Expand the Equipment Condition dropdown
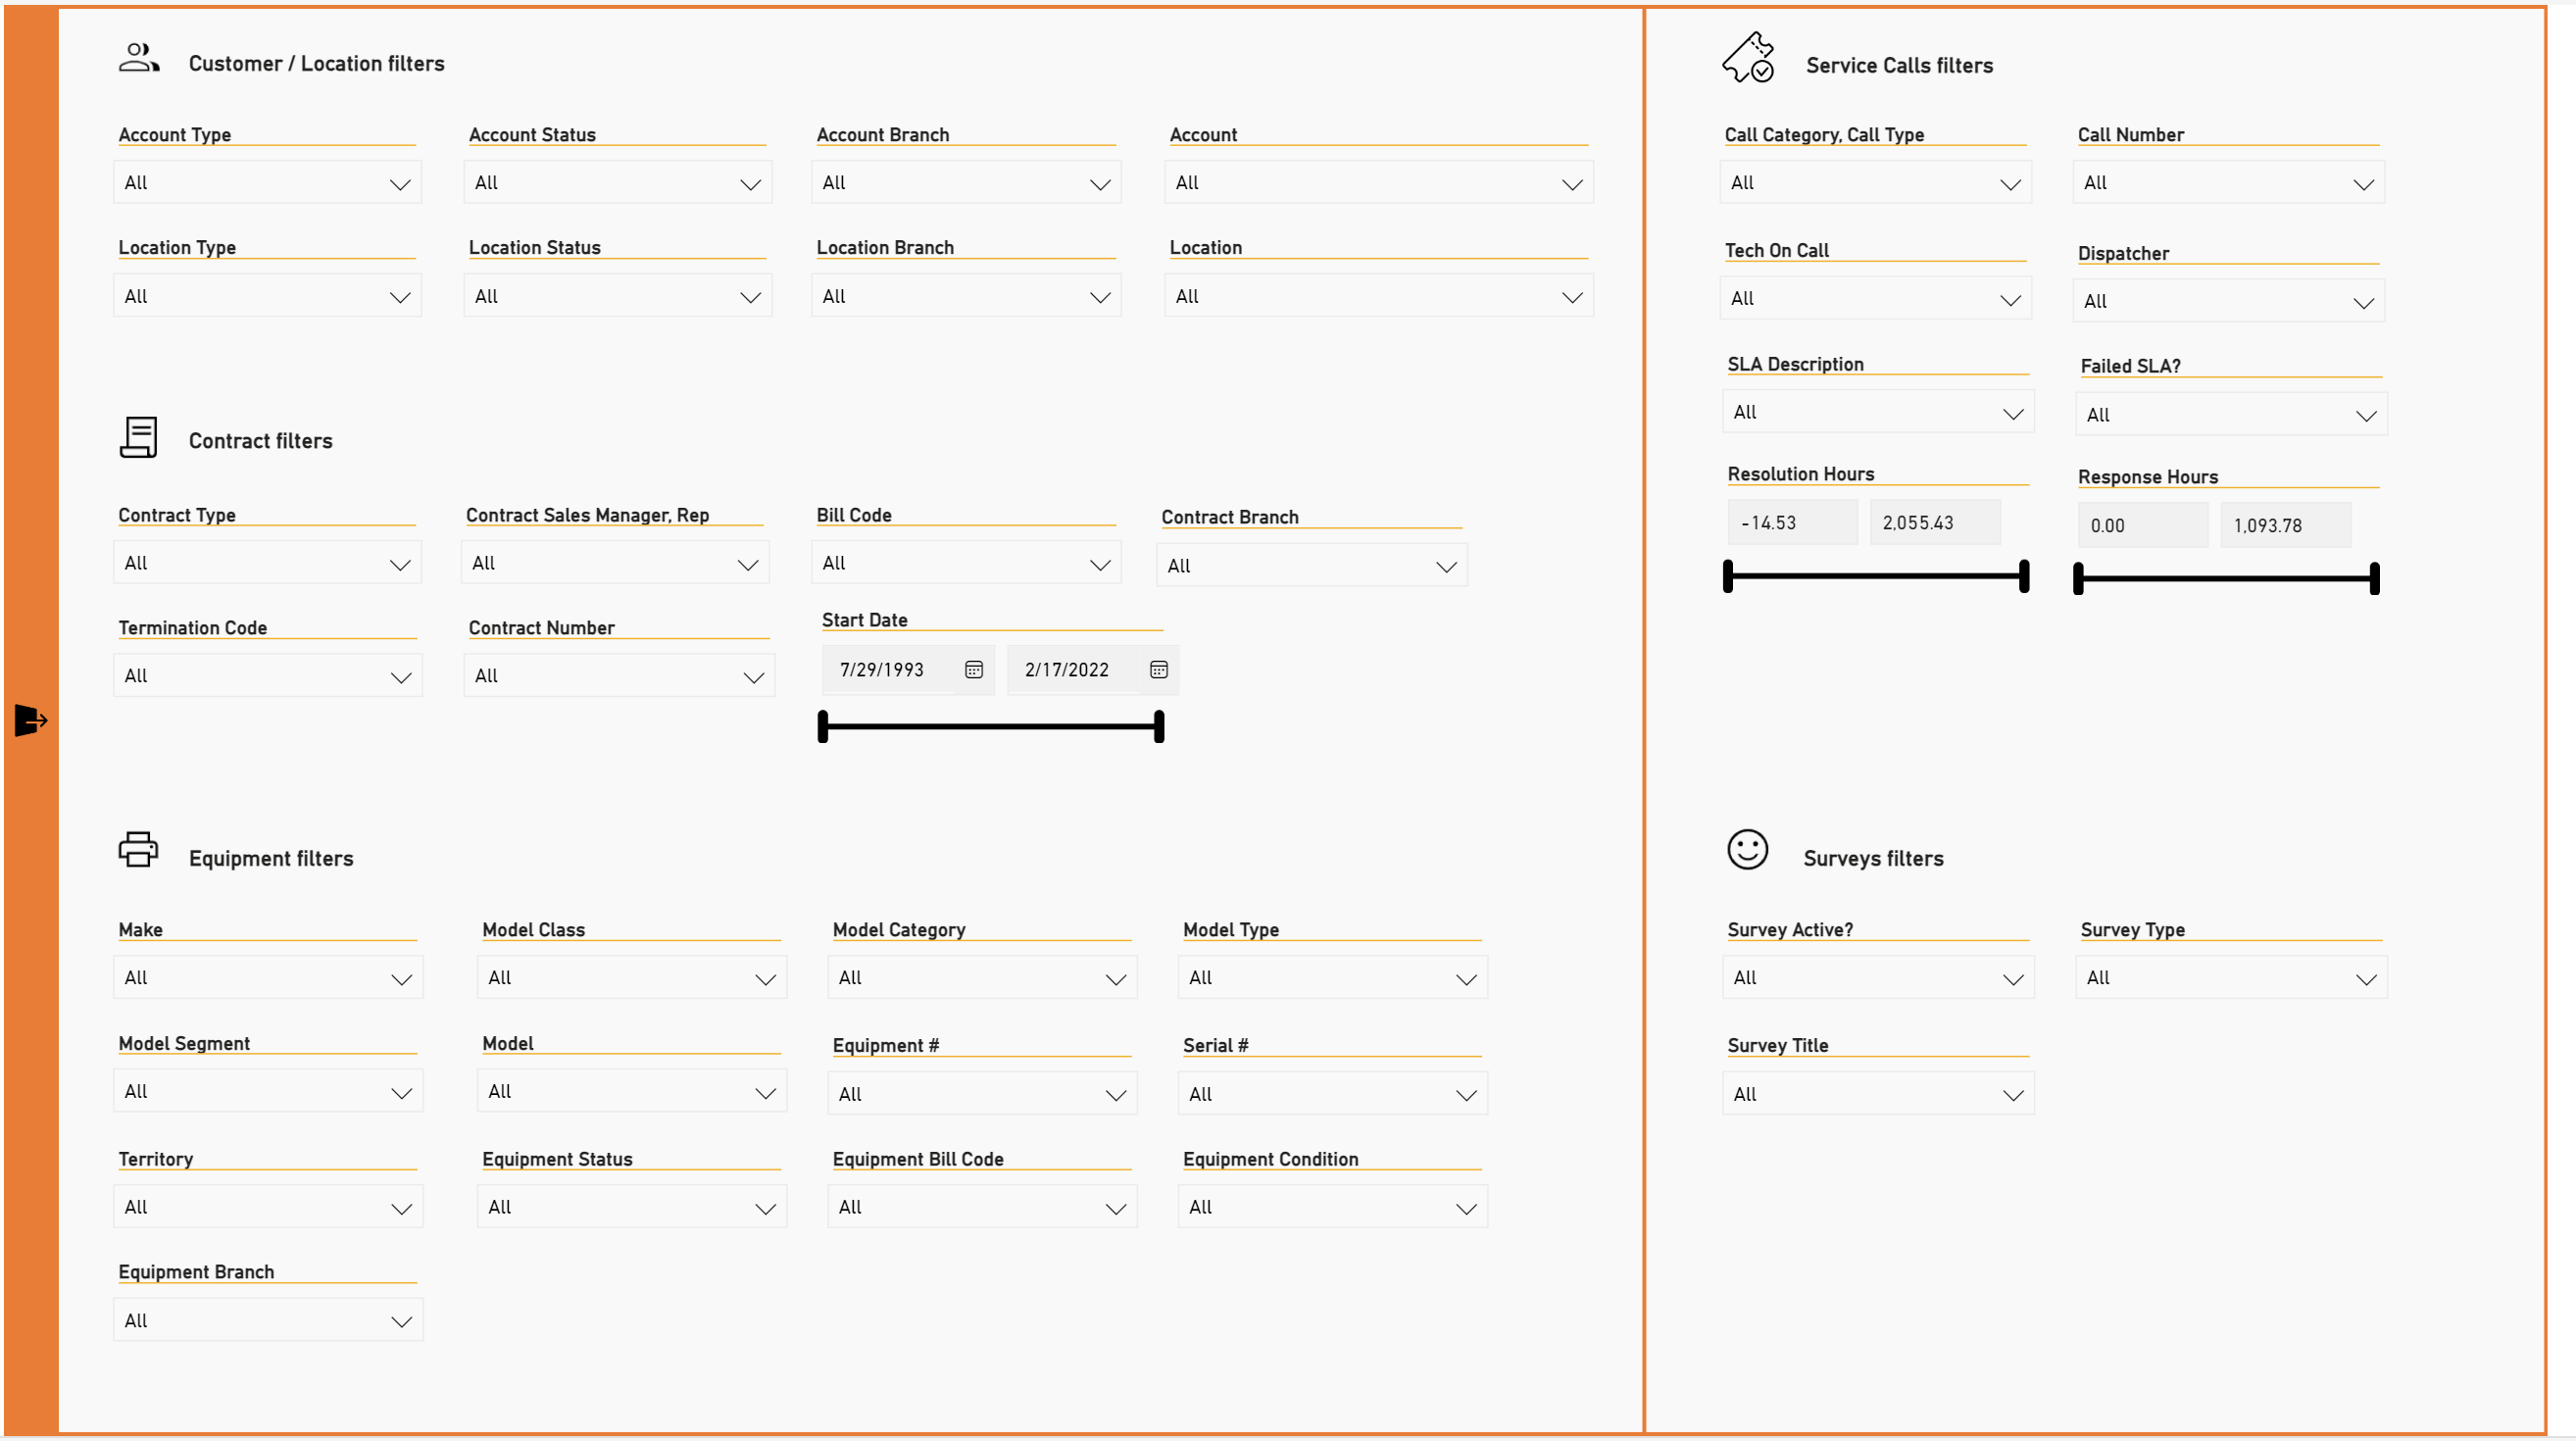This screenshot has height=1441, width=2576. point(1333,1208)
